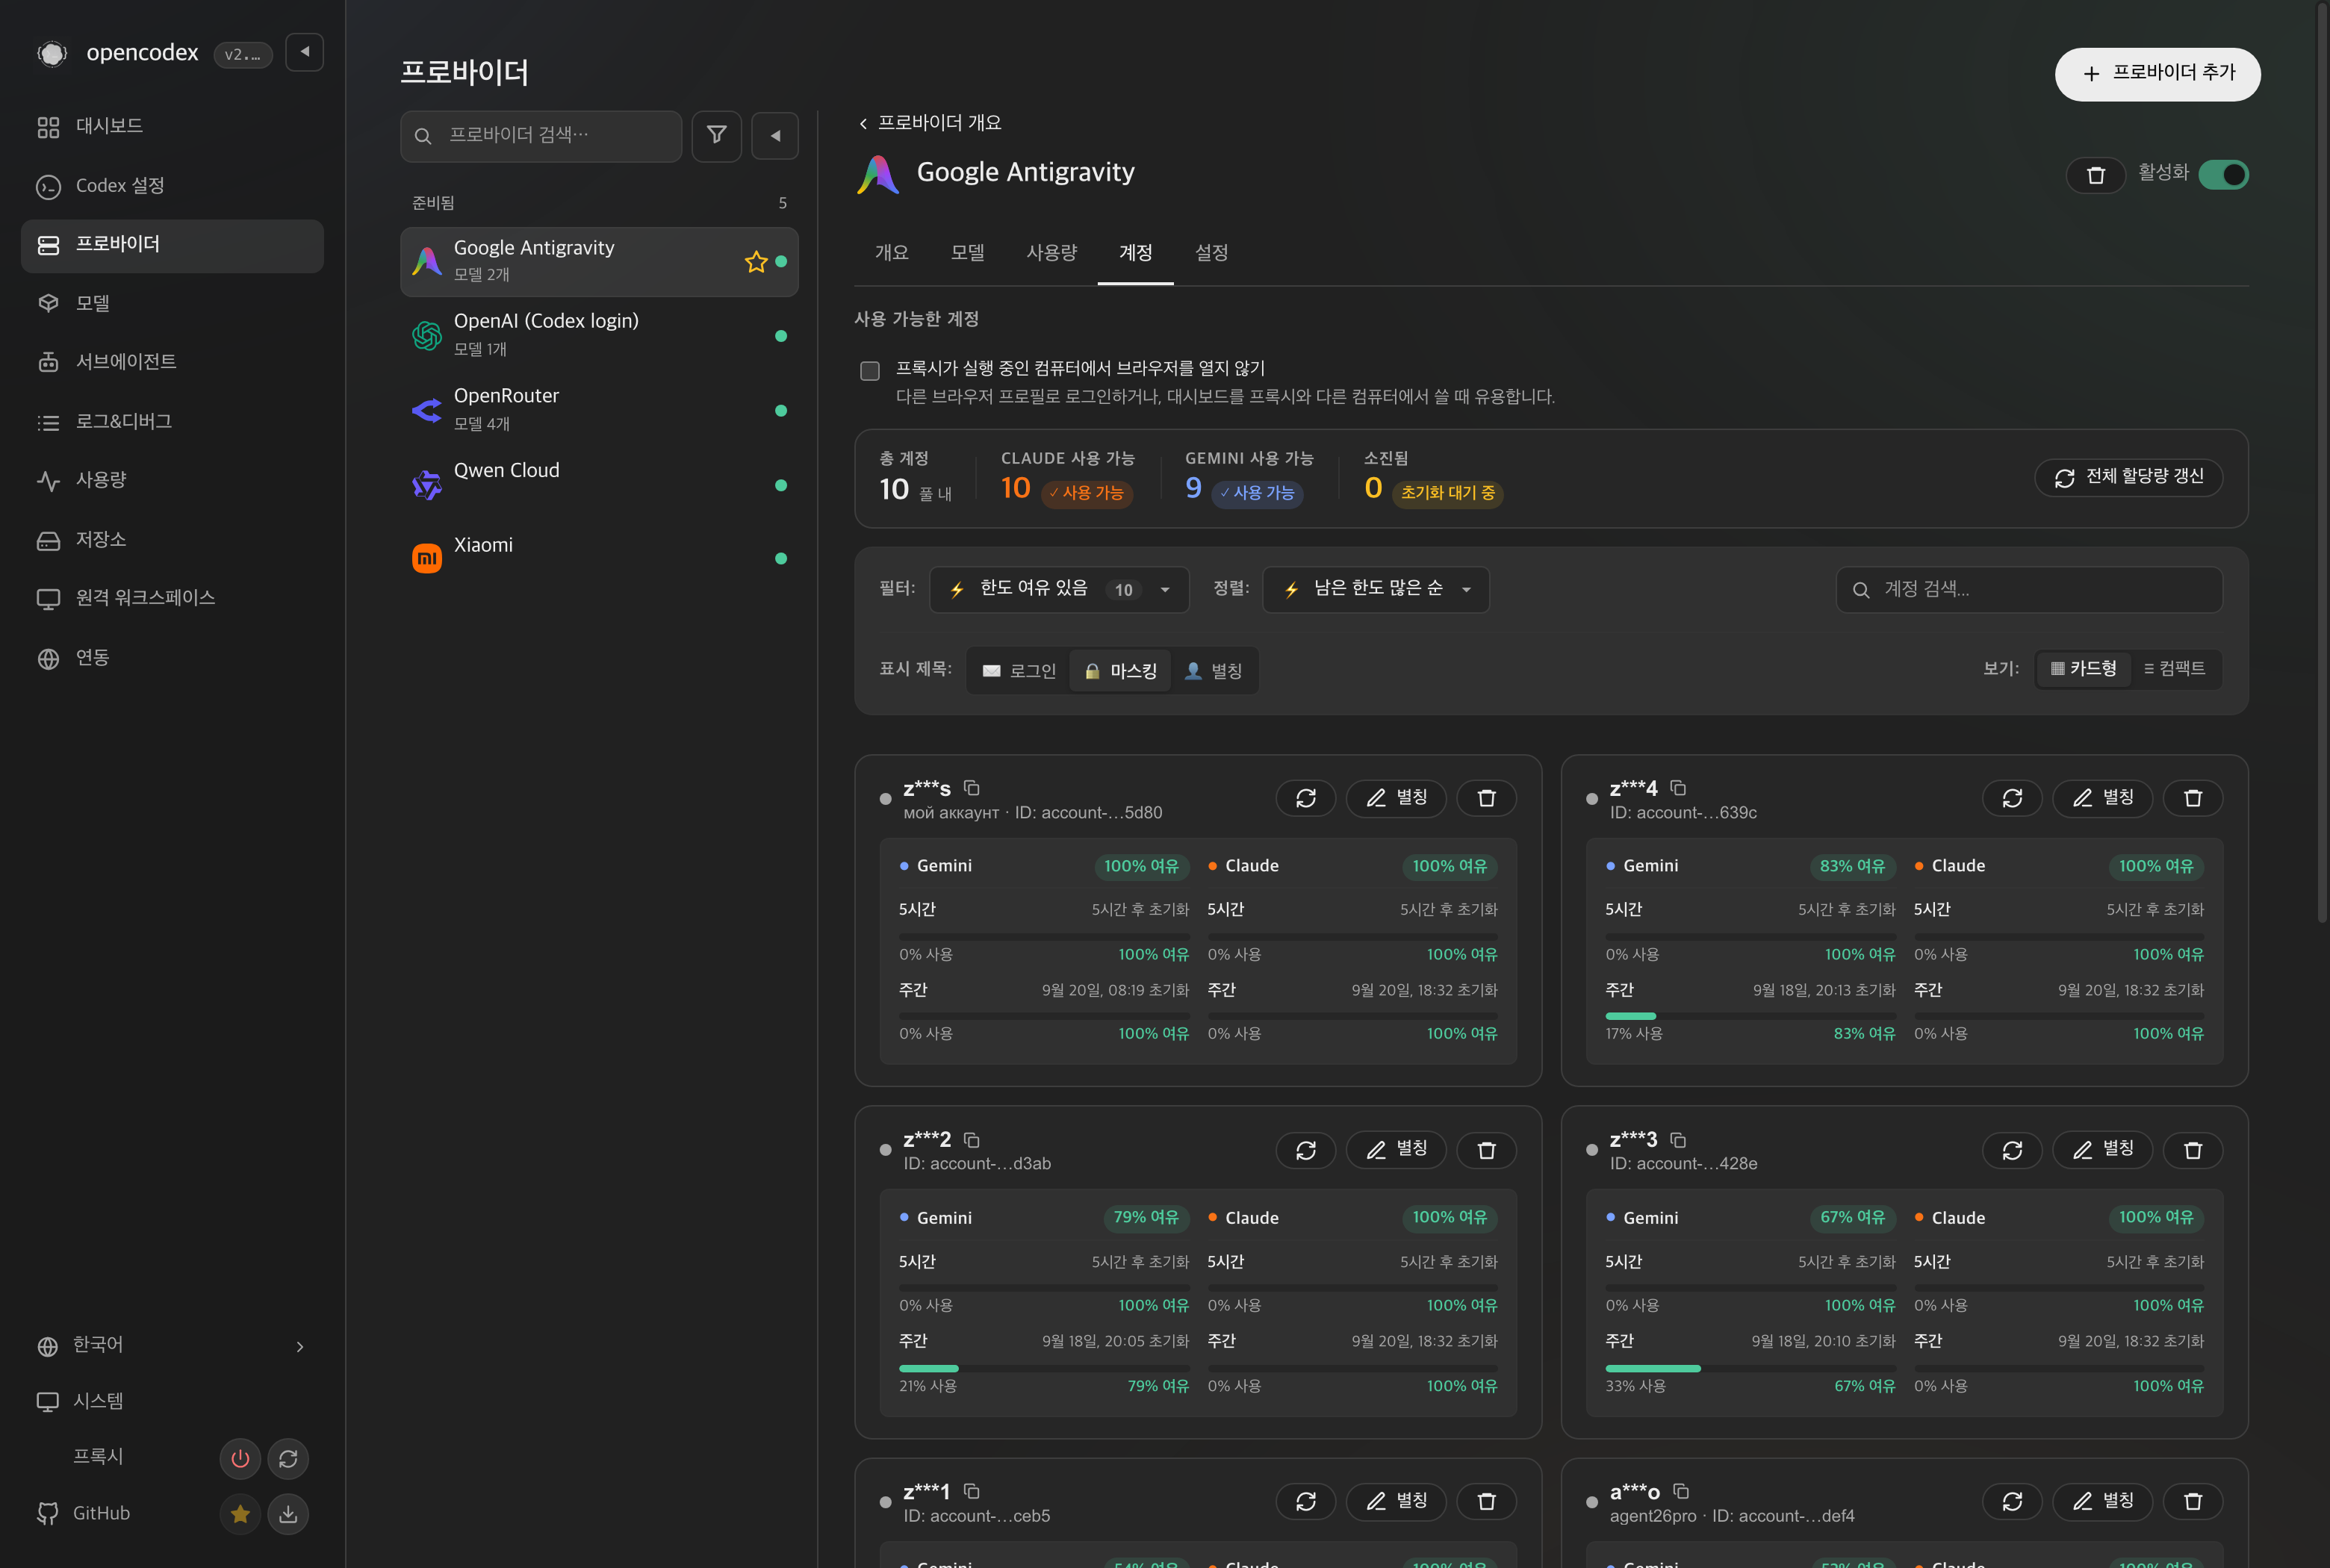Viewport: 2330px width, 1568px height.
Task: Expand the 한국어 language selector
Action: click(172, 1345)
